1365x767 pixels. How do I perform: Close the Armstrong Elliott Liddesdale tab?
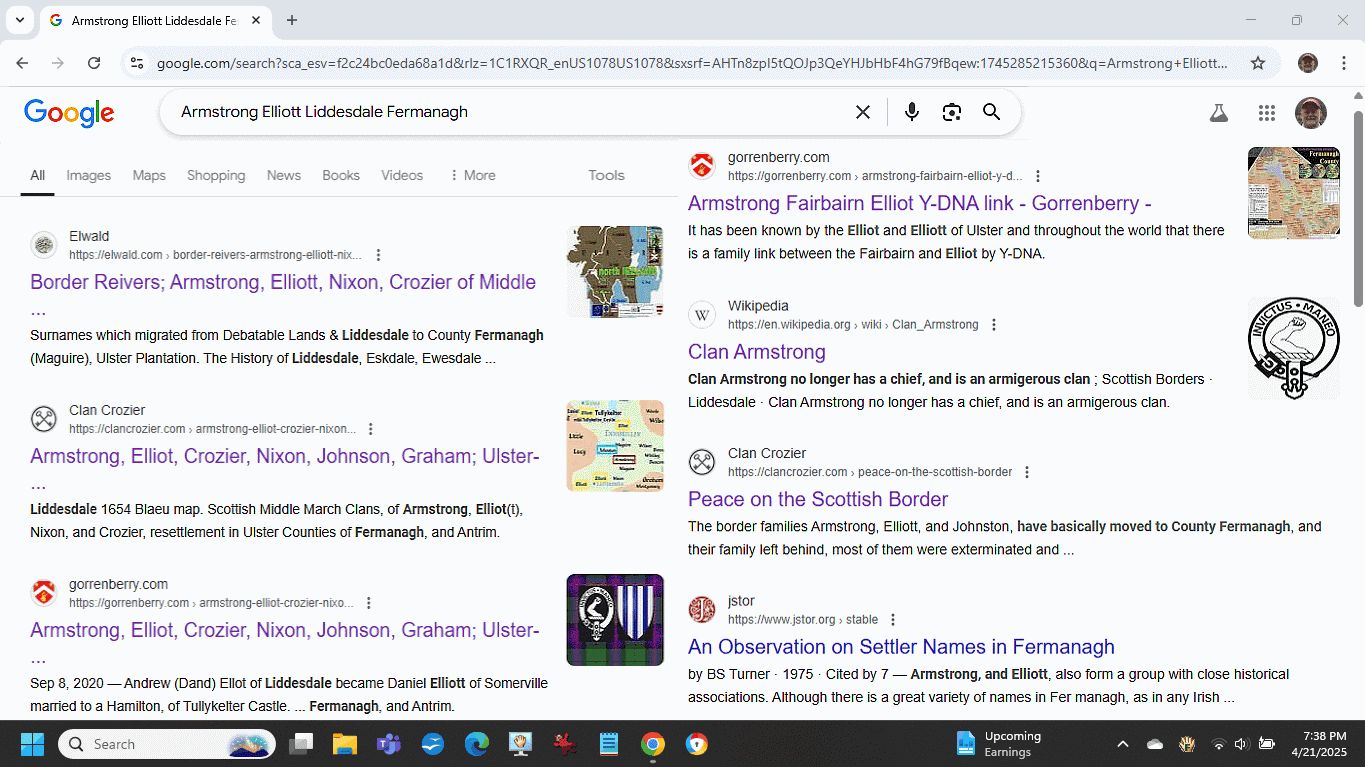[256, 20]
